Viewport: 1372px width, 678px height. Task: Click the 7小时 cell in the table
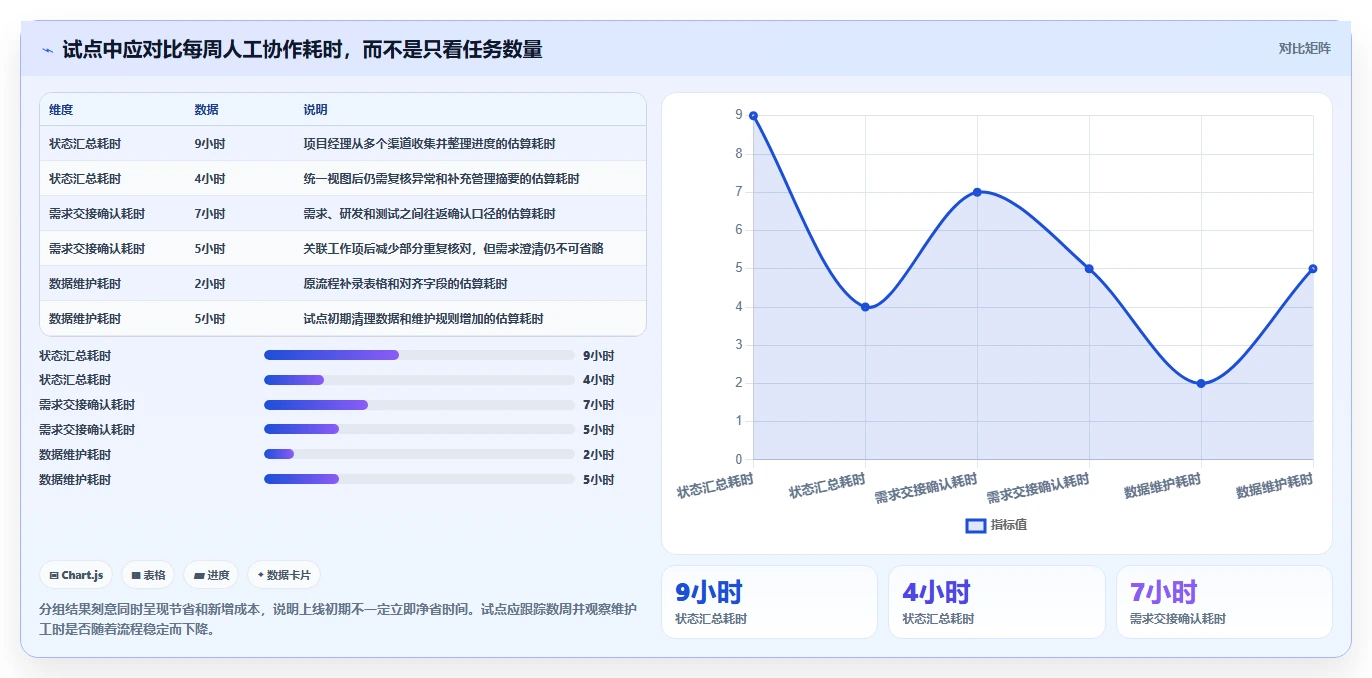click(210, 214)
